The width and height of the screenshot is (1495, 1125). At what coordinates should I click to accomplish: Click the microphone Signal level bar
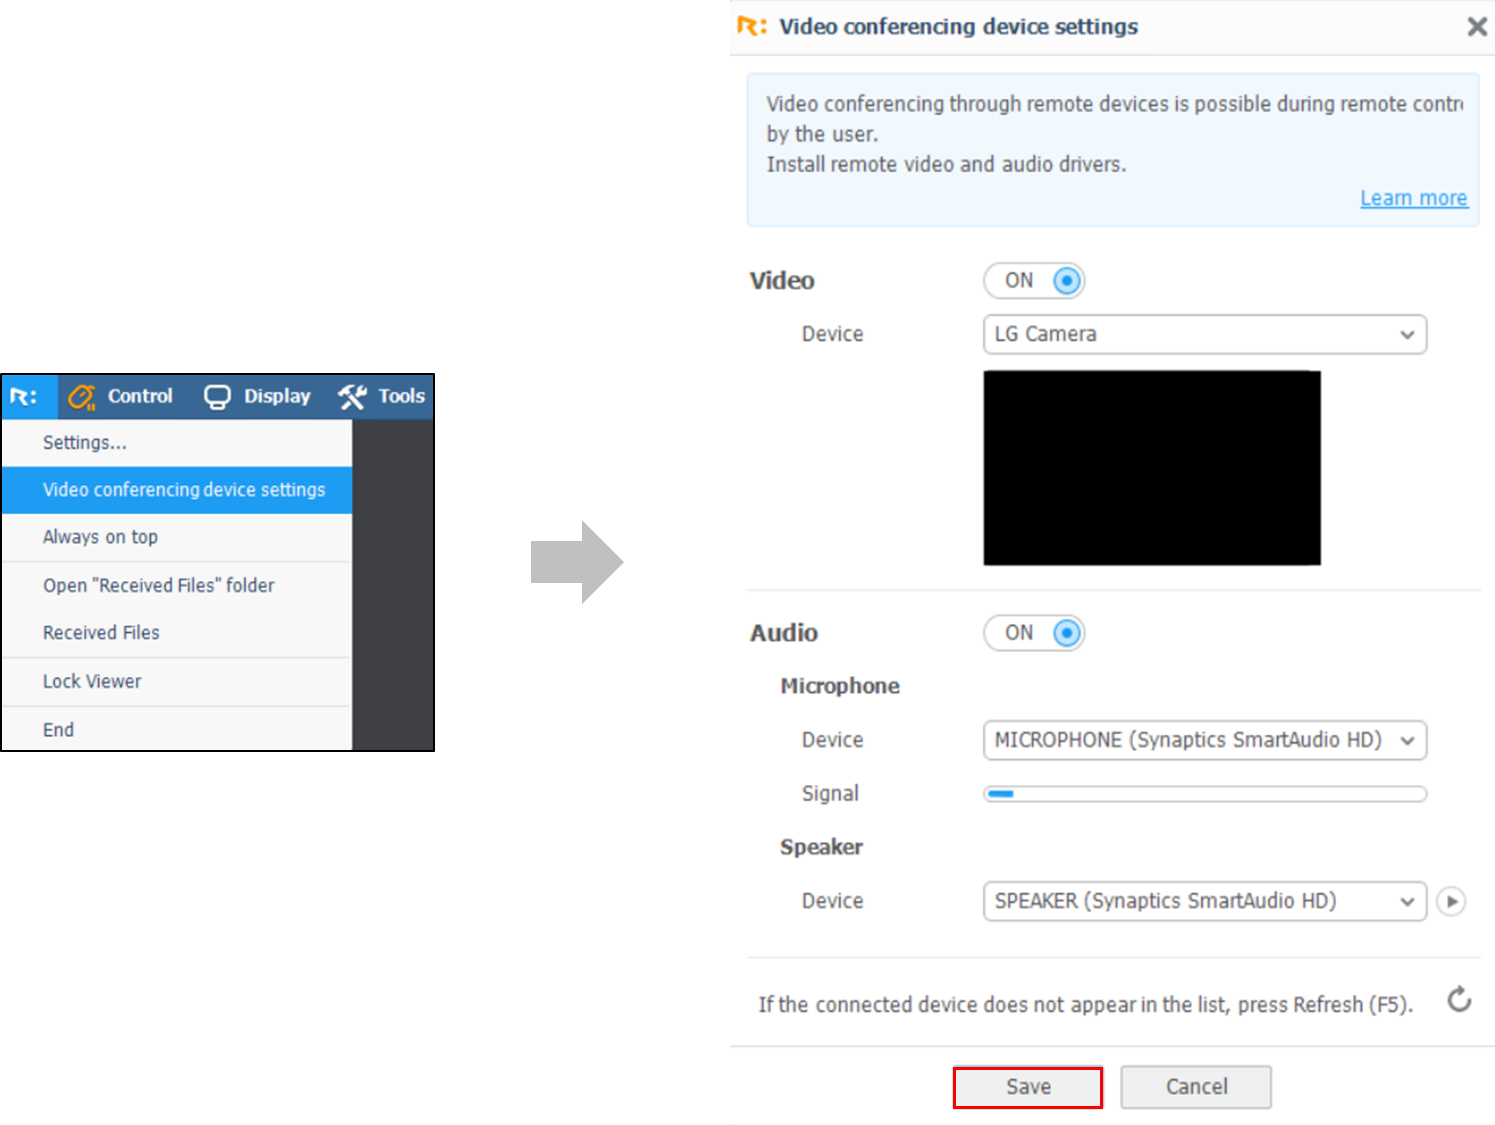(x=1204, y=794)
